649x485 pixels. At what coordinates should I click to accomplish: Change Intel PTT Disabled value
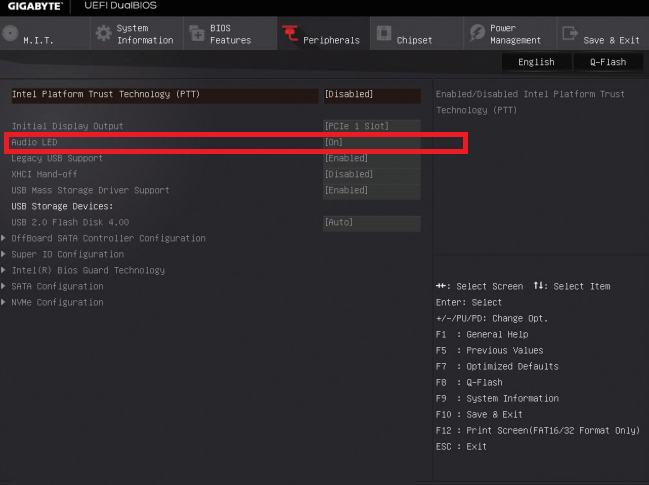(372, 95)
